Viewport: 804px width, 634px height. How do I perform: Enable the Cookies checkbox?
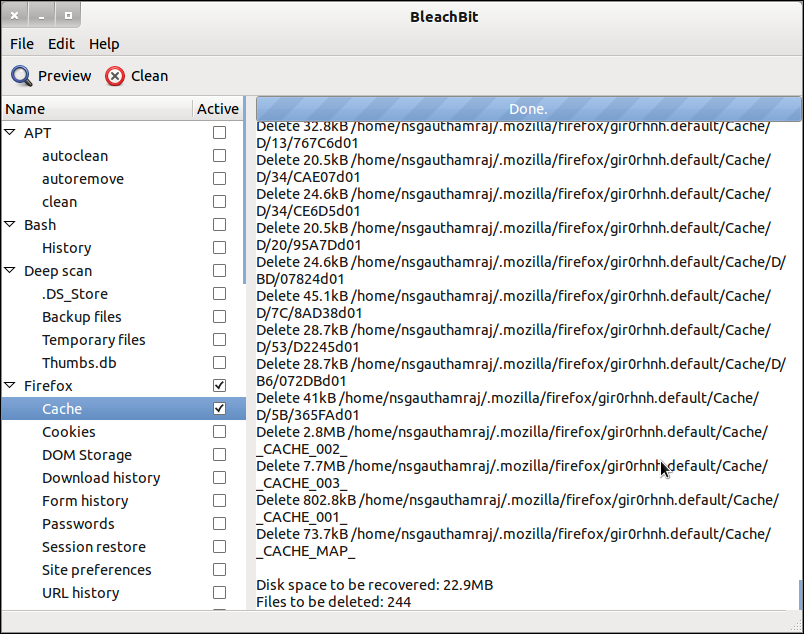point(219,431)
